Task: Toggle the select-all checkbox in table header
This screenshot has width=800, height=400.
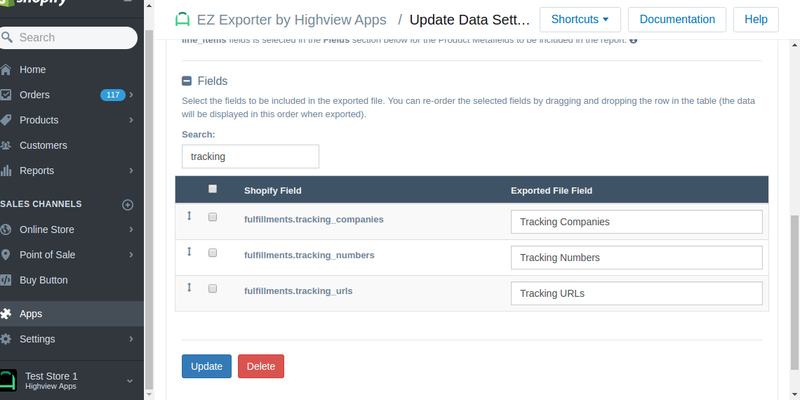Action: pos(213,189)
